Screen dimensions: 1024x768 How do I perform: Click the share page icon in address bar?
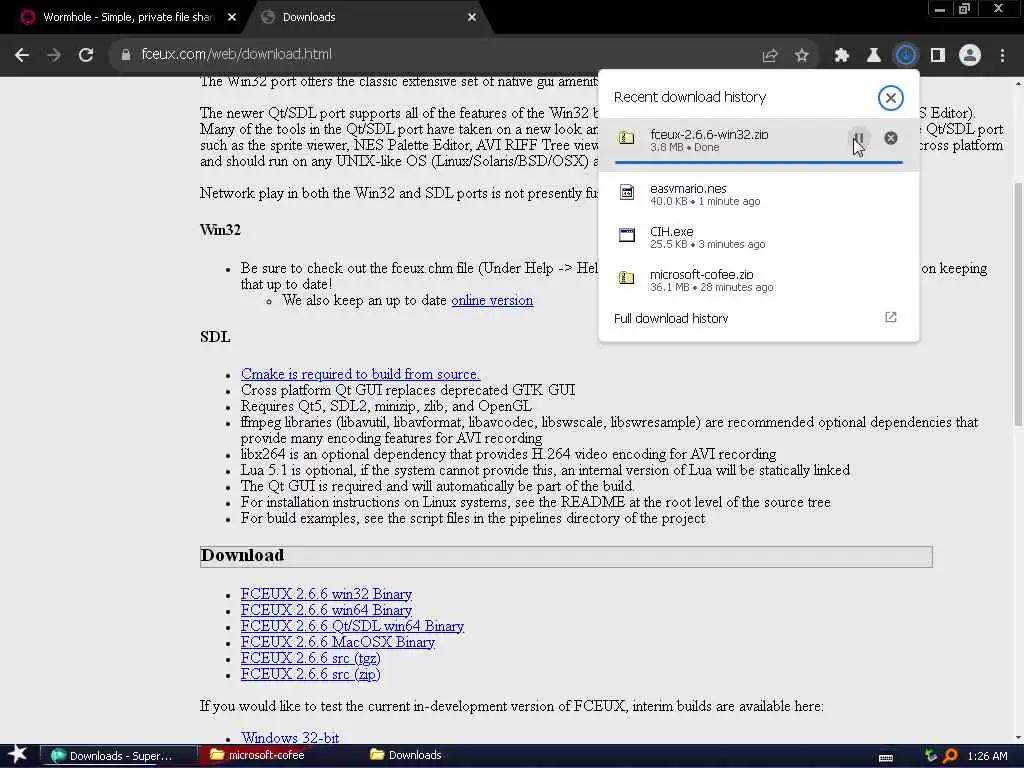click(x=770, y=56)
